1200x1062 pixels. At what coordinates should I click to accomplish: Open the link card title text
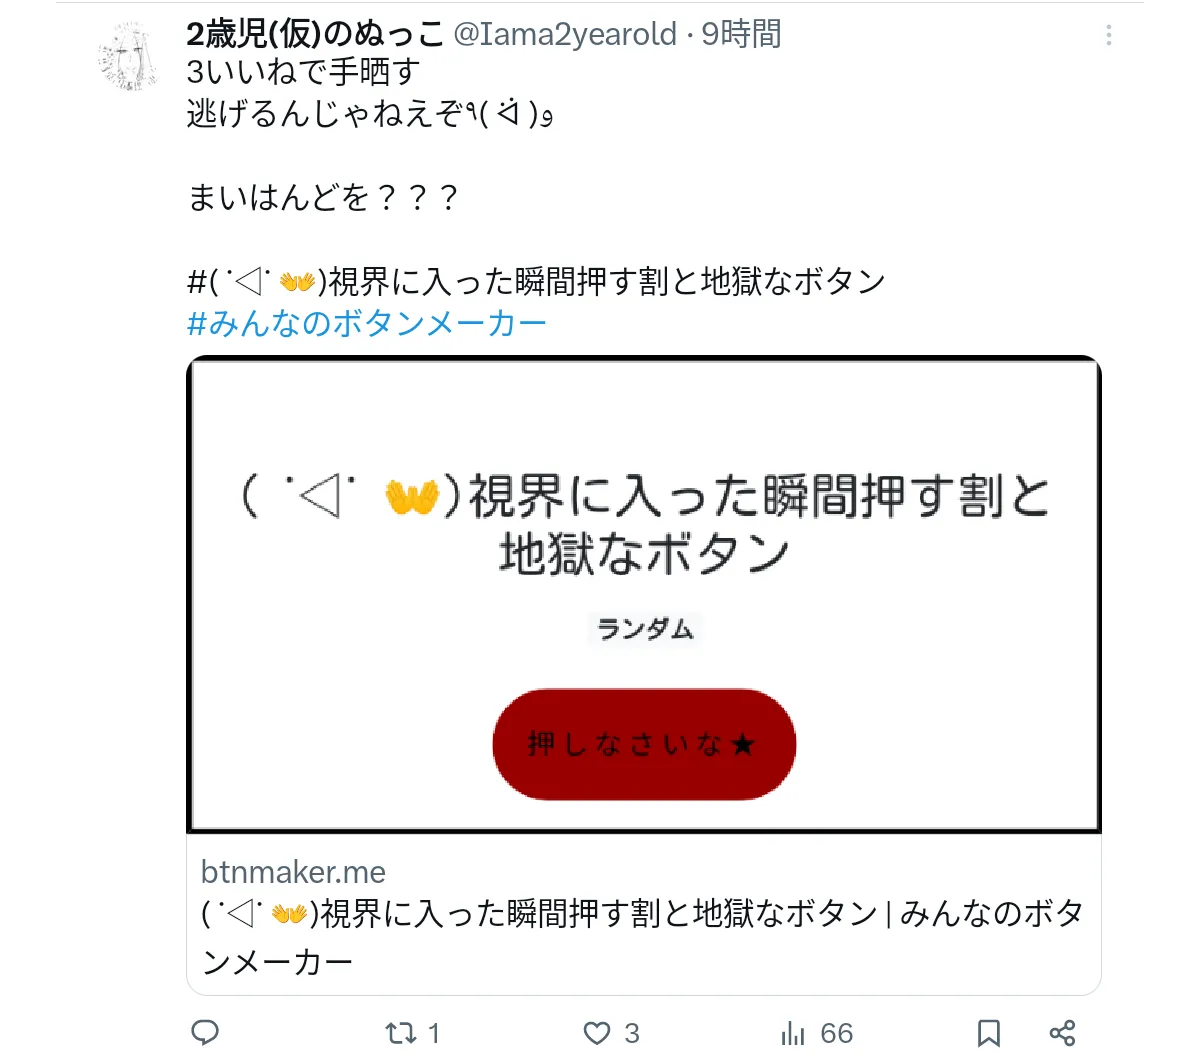pos(643,937)
